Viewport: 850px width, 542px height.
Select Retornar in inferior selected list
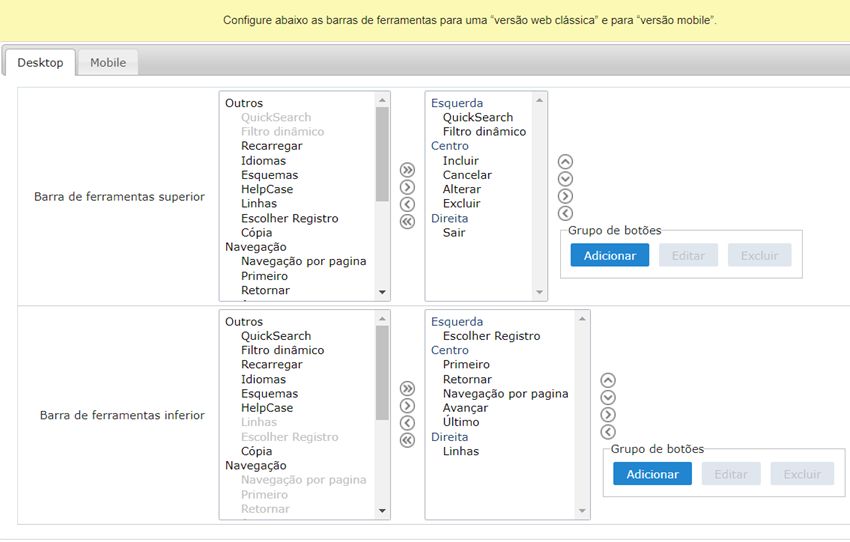[467, 379]
